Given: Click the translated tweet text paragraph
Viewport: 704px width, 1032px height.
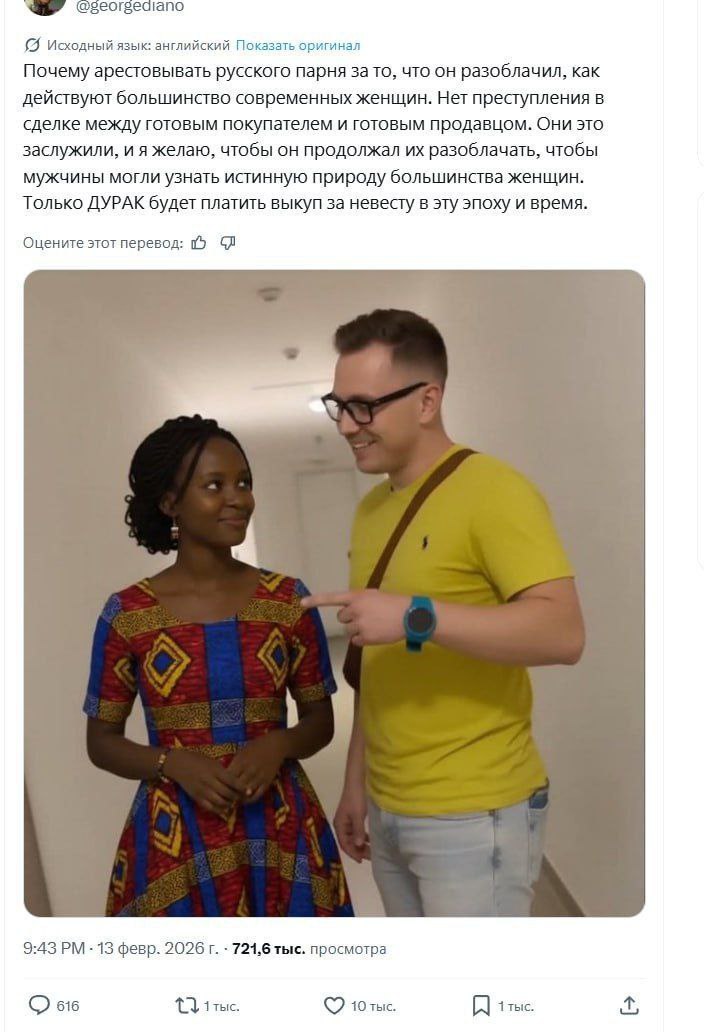Looking at the screenshot, I should pos(314,137).
